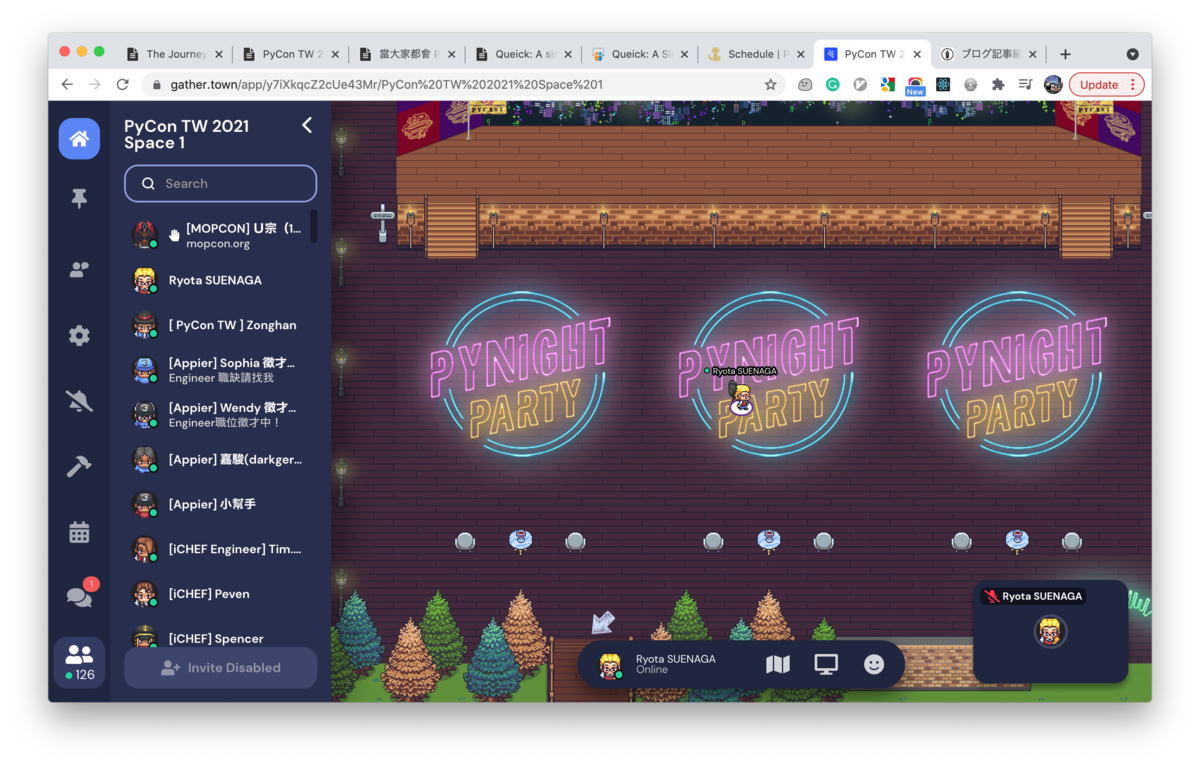Viewport: 1200px width, 766px height.
Task: Click the Grammarly extension icon
Action: tap(832, 85)
